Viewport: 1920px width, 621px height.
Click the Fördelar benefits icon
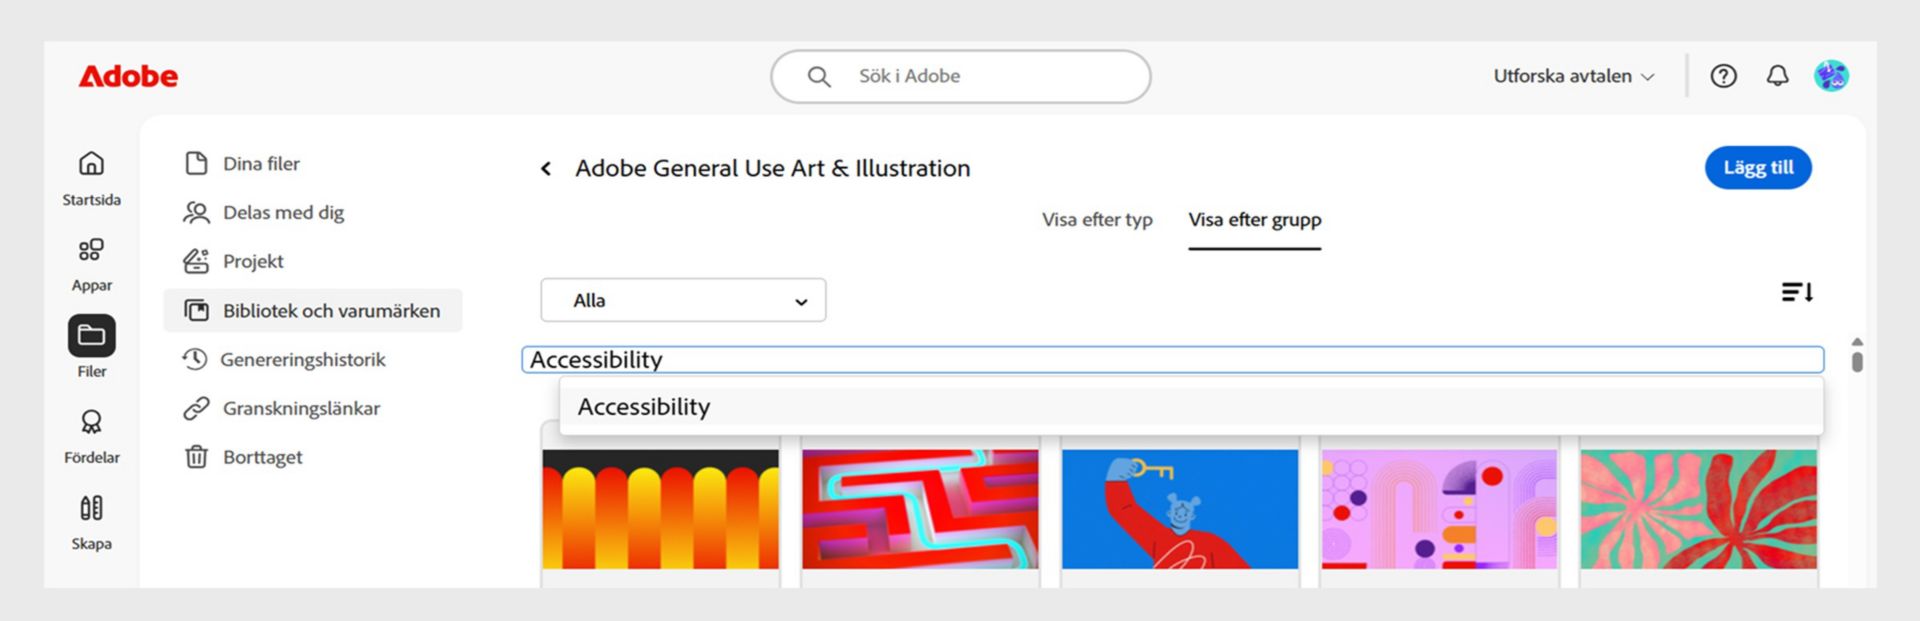coord(91,423)
